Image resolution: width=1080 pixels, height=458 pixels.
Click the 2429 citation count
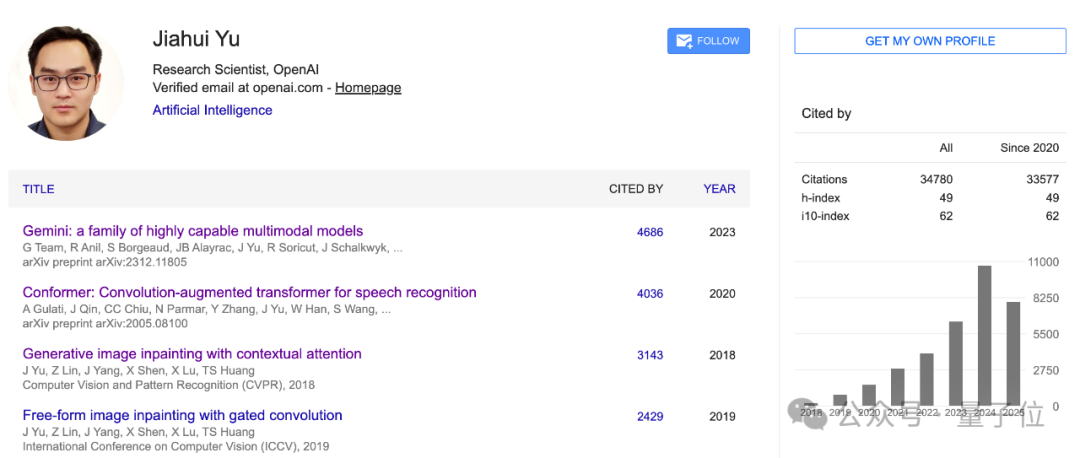(x=650, y=416)
